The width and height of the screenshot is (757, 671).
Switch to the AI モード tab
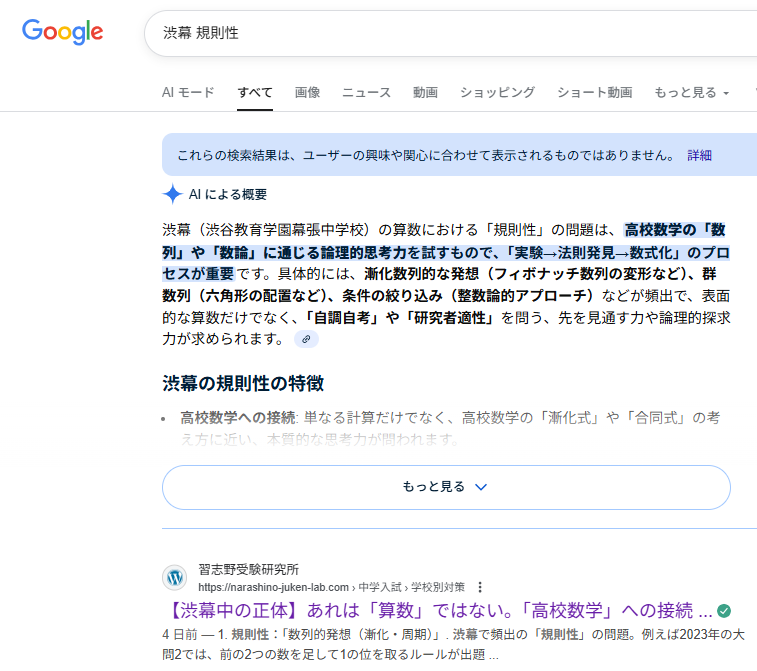tap(188, 93)
